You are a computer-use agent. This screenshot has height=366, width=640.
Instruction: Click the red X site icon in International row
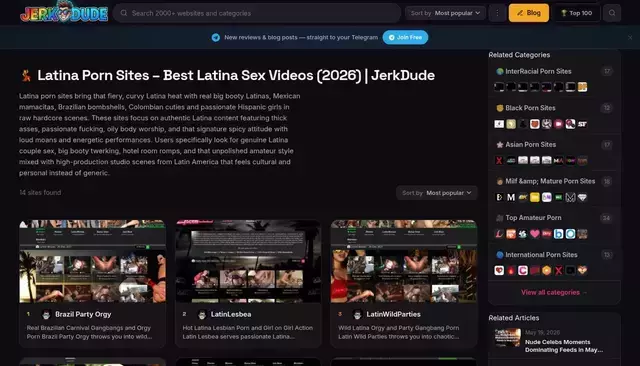tap(558, 271)
